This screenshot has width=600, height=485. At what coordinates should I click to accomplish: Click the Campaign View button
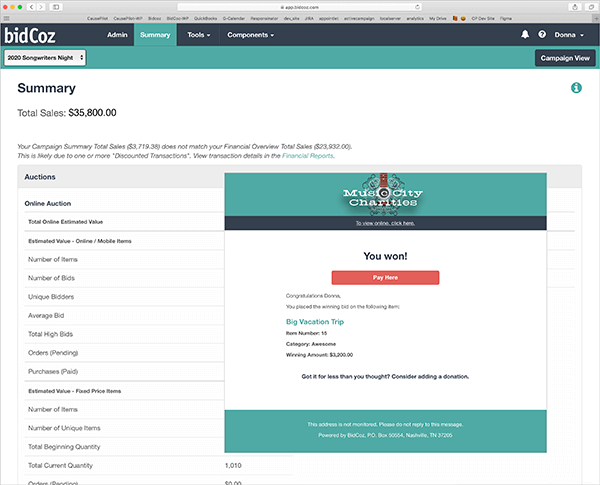pyautogui.click(x=565, y=58)
